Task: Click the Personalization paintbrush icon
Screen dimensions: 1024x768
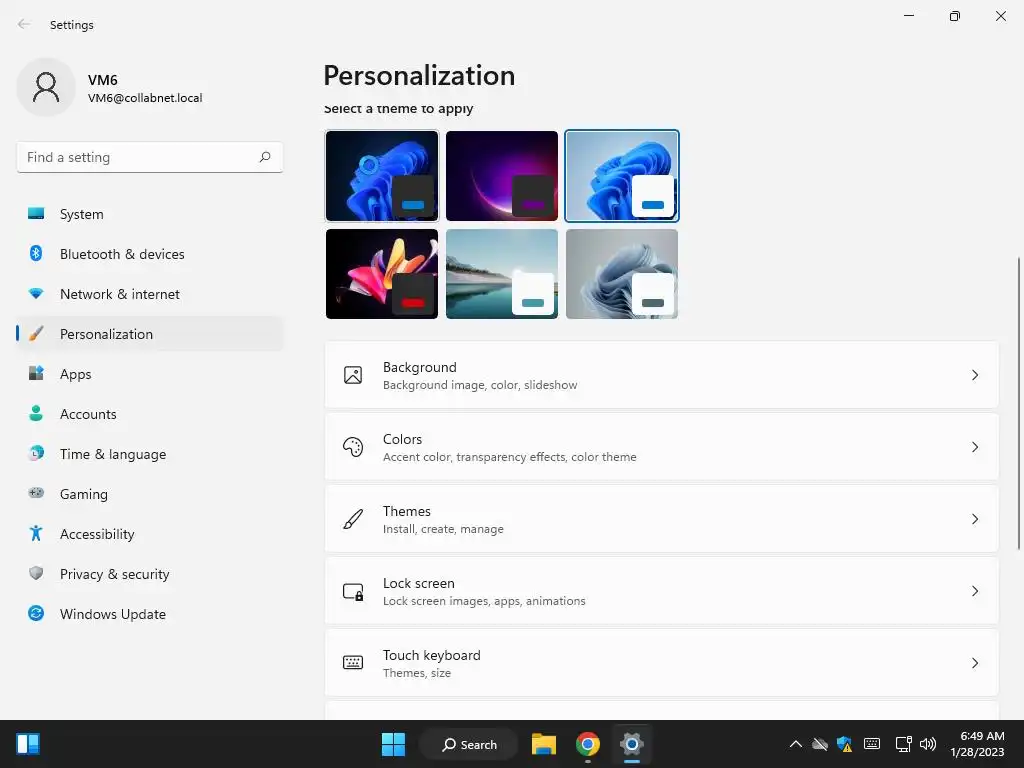Action: [36, 334]
